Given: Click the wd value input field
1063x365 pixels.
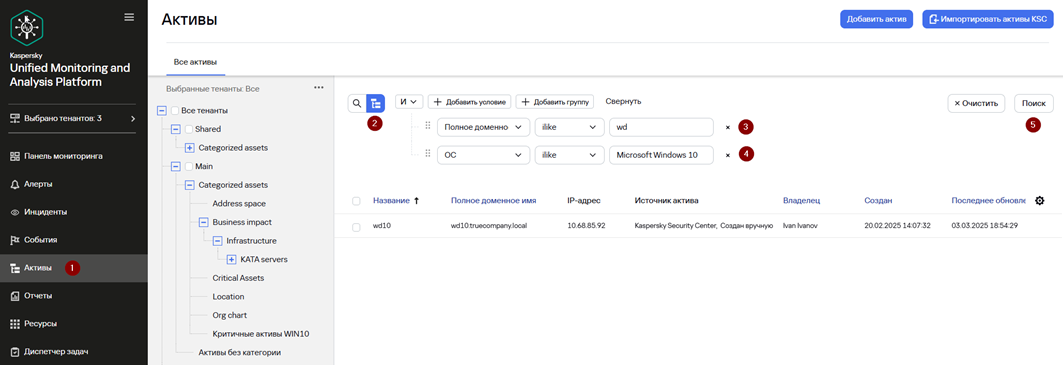Looking at the screenshot, I should pyautogui.click(x=661, y=127).
